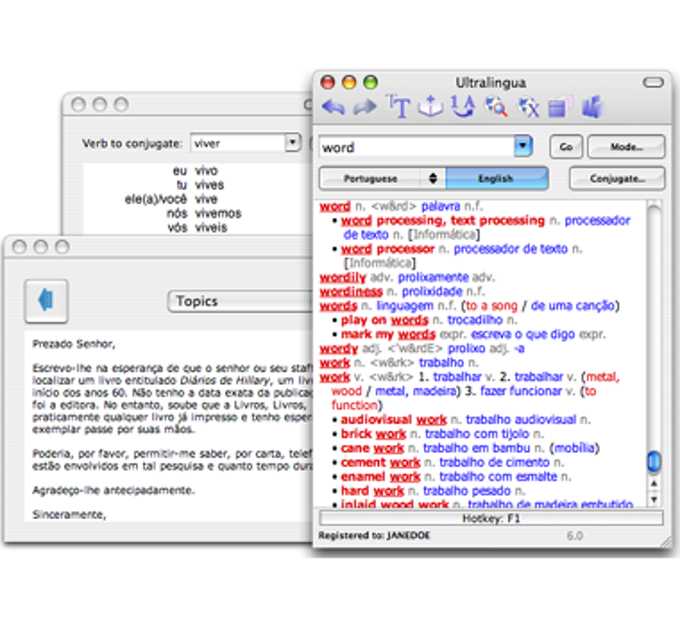Click the blue back arrow in Topics window

coord(46,300)
